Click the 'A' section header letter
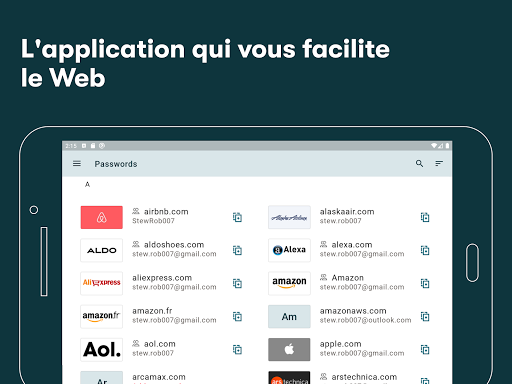 tap(87, 184)
